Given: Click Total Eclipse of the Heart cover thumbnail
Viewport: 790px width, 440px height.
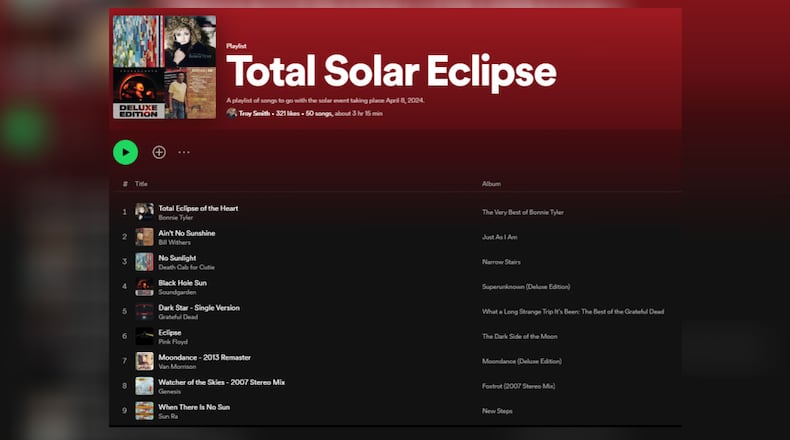Looking at the screenshot, I should (144, 212).
